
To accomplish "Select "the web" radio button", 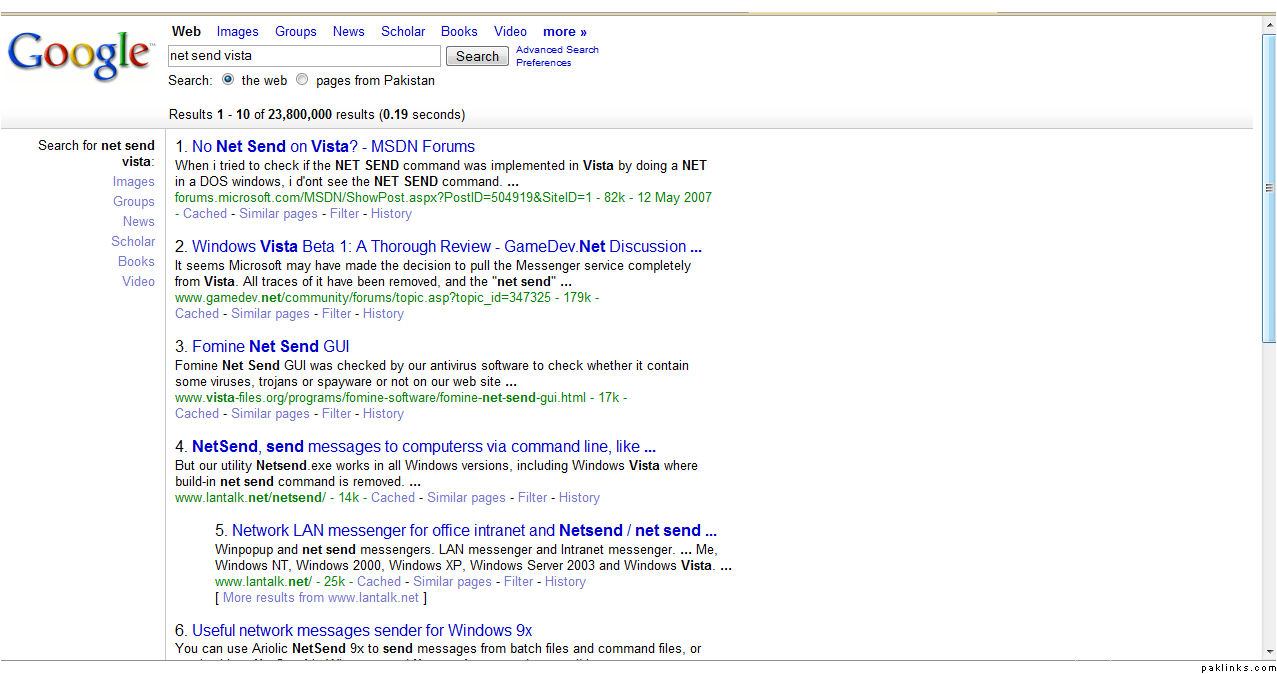I will (228, 80).
